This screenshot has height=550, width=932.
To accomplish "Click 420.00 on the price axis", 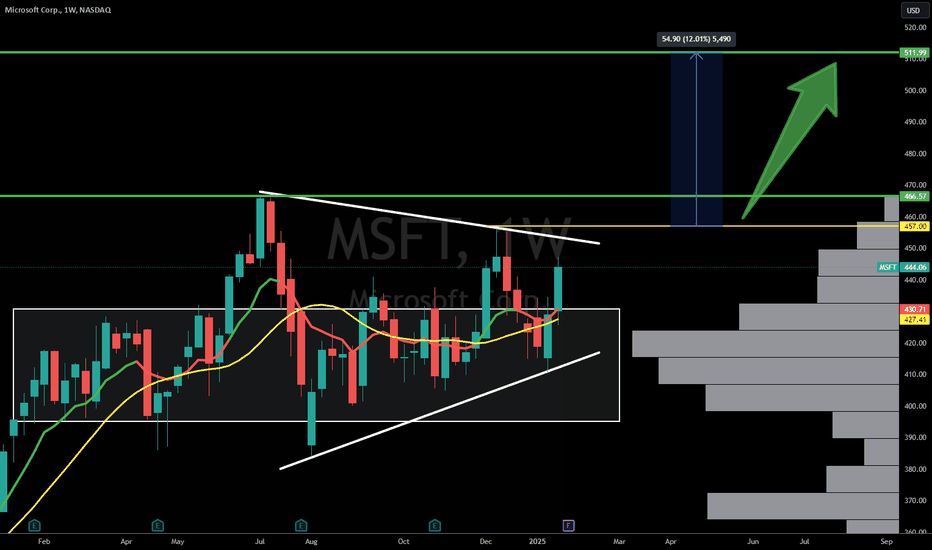I will [915, 343].
